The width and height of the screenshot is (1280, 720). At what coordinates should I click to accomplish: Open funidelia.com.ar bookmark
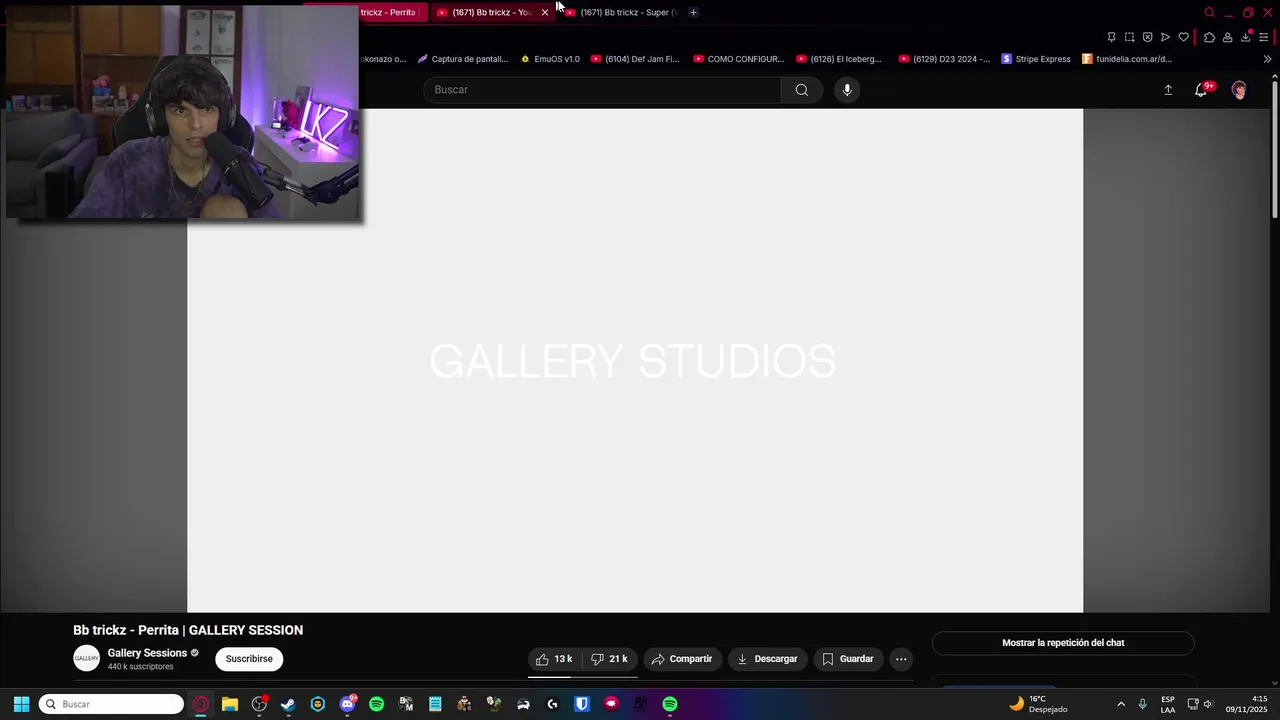click(1126, 59)
